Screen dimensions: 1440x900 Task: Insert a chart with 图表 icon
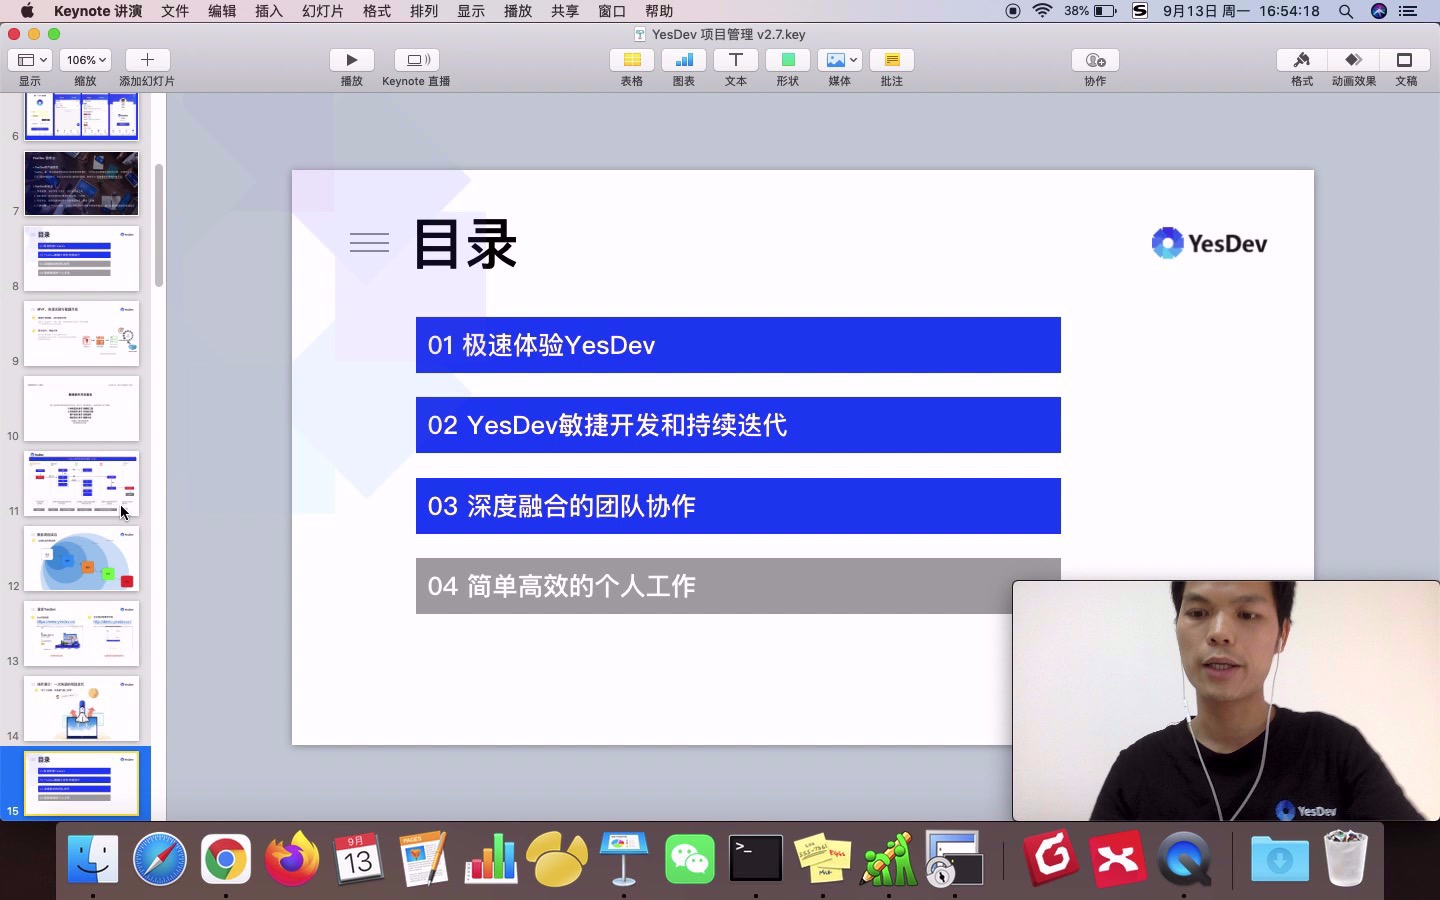[684, 60]
